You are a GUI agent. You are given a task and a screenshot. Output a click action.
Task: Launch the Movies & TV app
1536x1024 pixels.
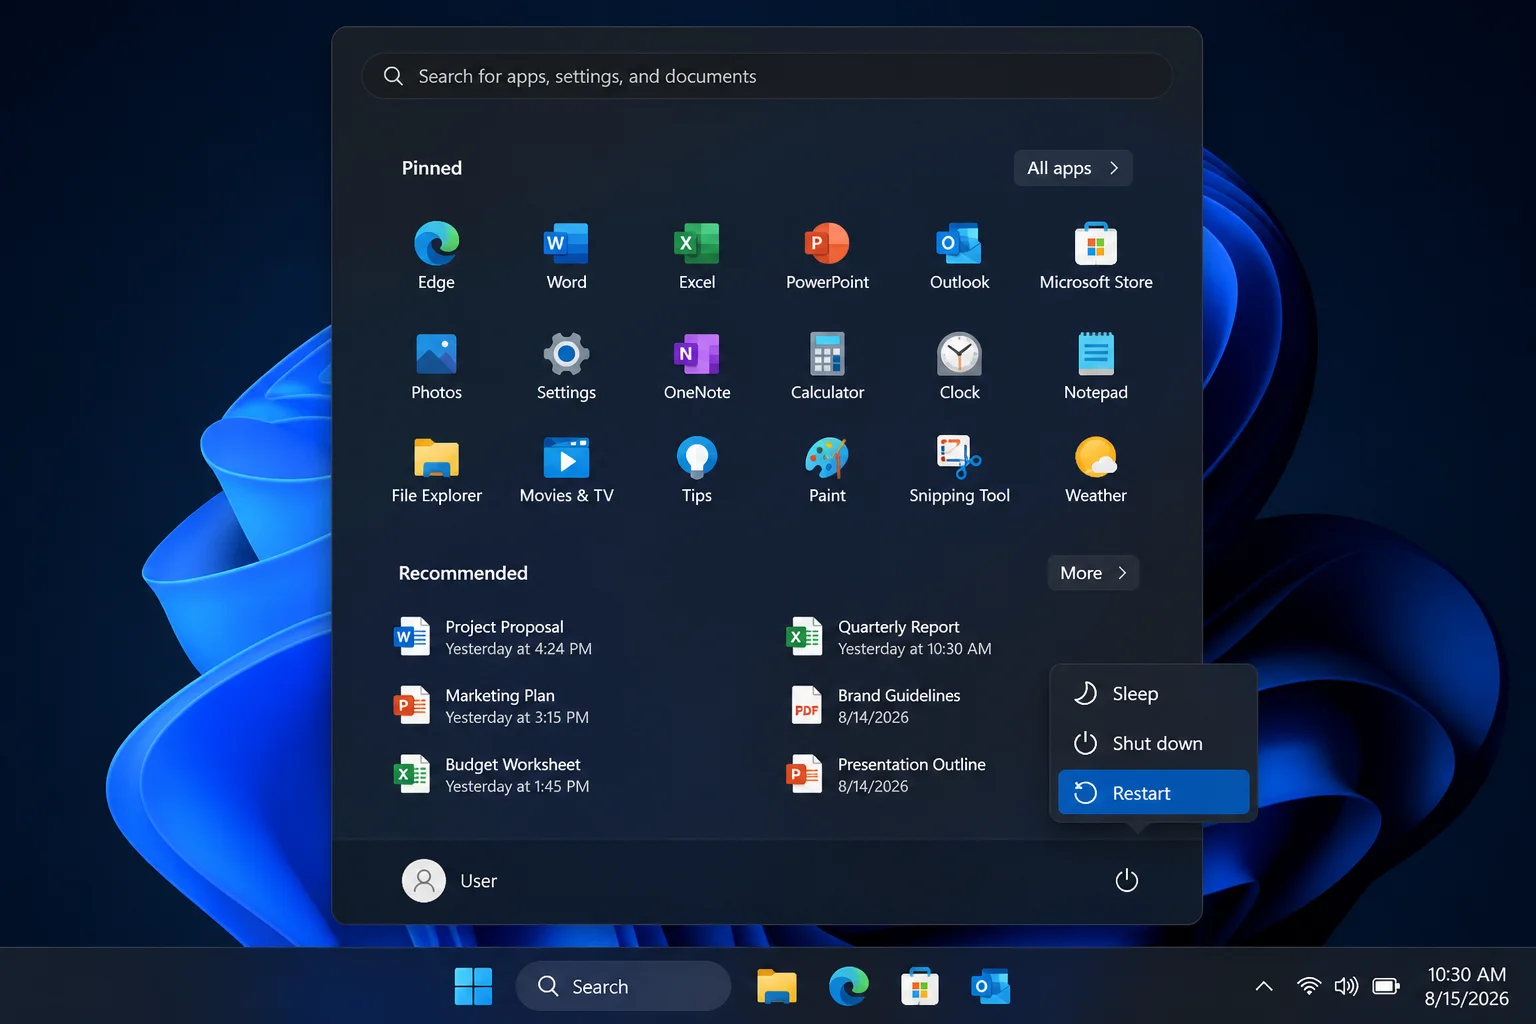[x=566, y=470]
